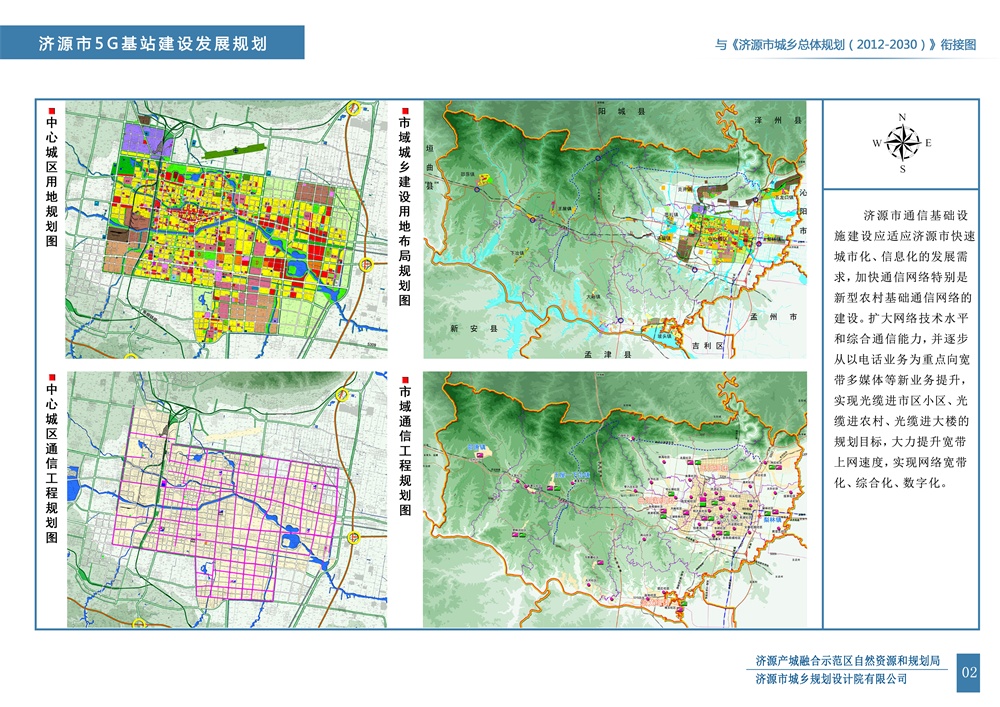1000x707 pixels.
Task: Open the city-wide communication engineering terrain map
Action: click(x=614, y=499)
